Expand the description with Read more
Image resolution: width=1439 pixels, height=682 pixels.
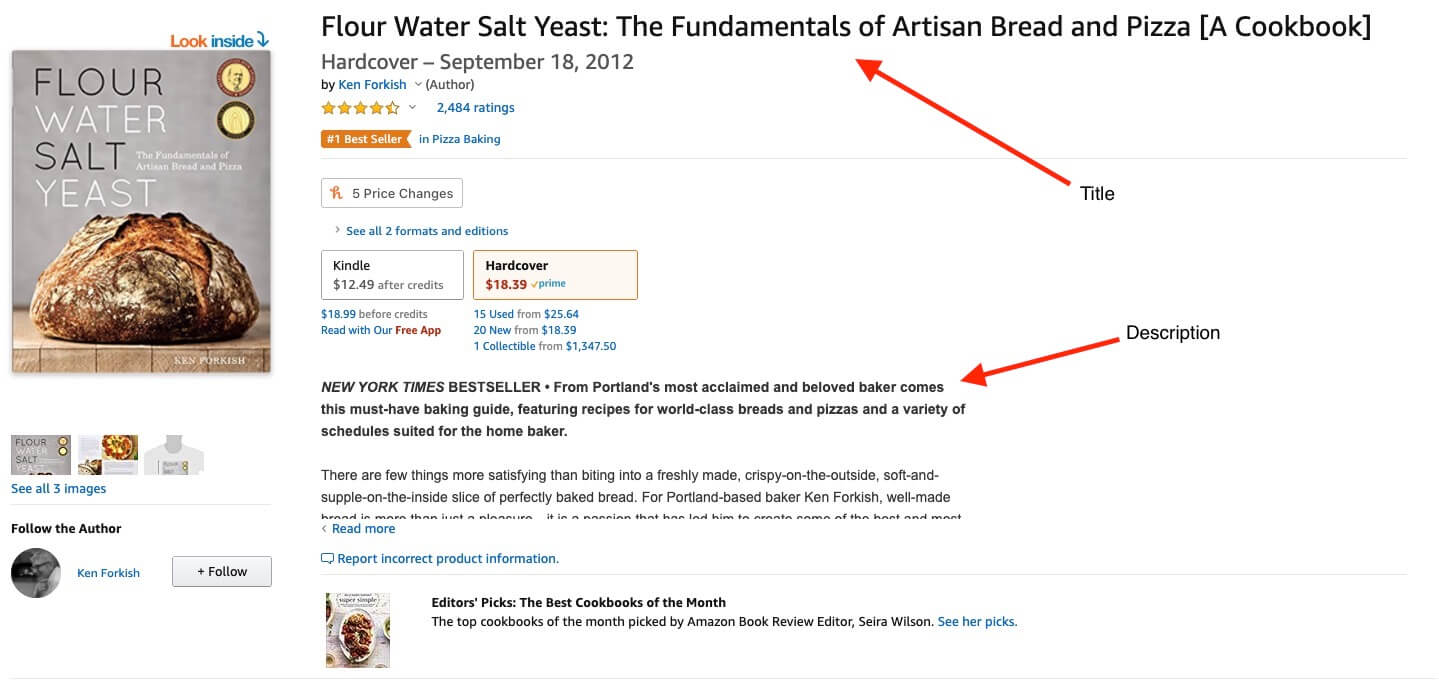pos(362,528)
